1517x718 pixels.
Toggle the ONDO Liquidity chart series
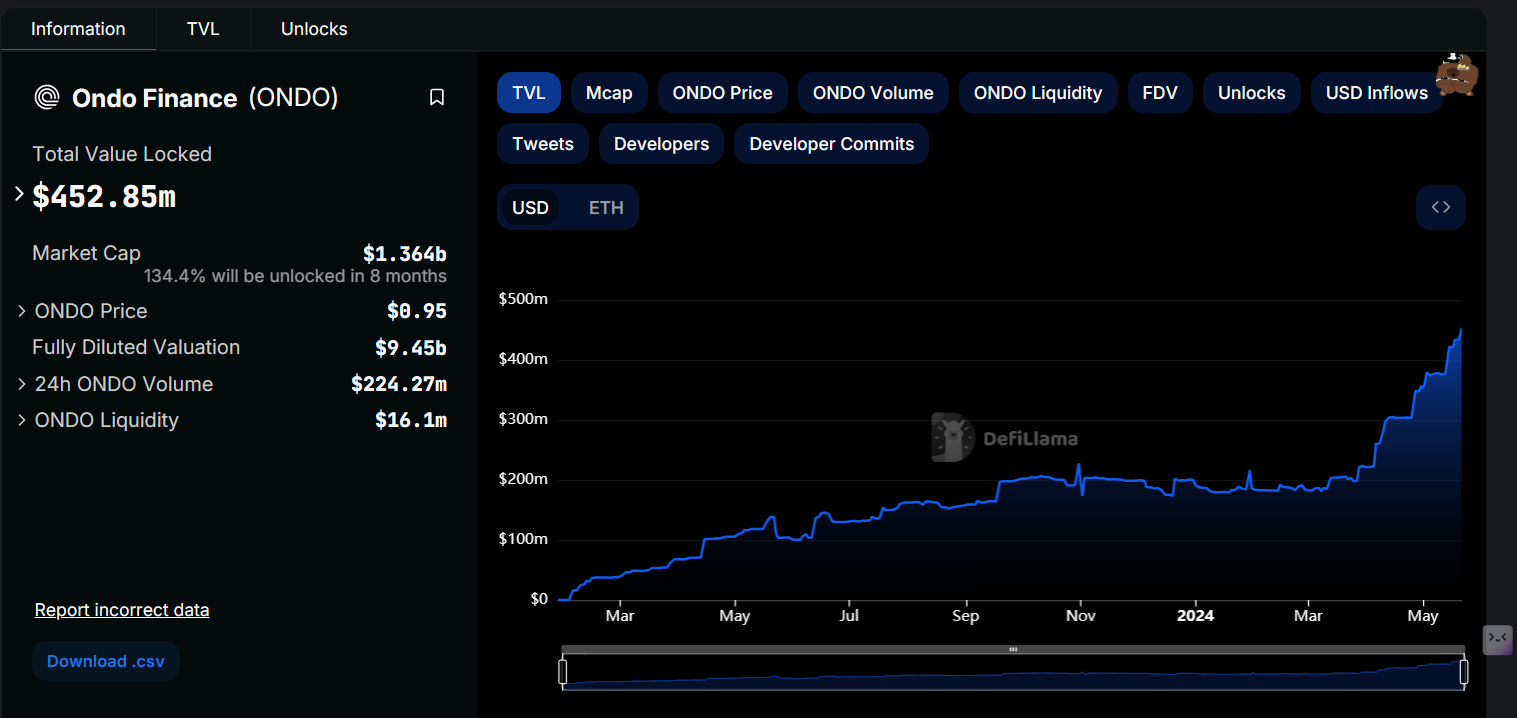point(1038,93)
